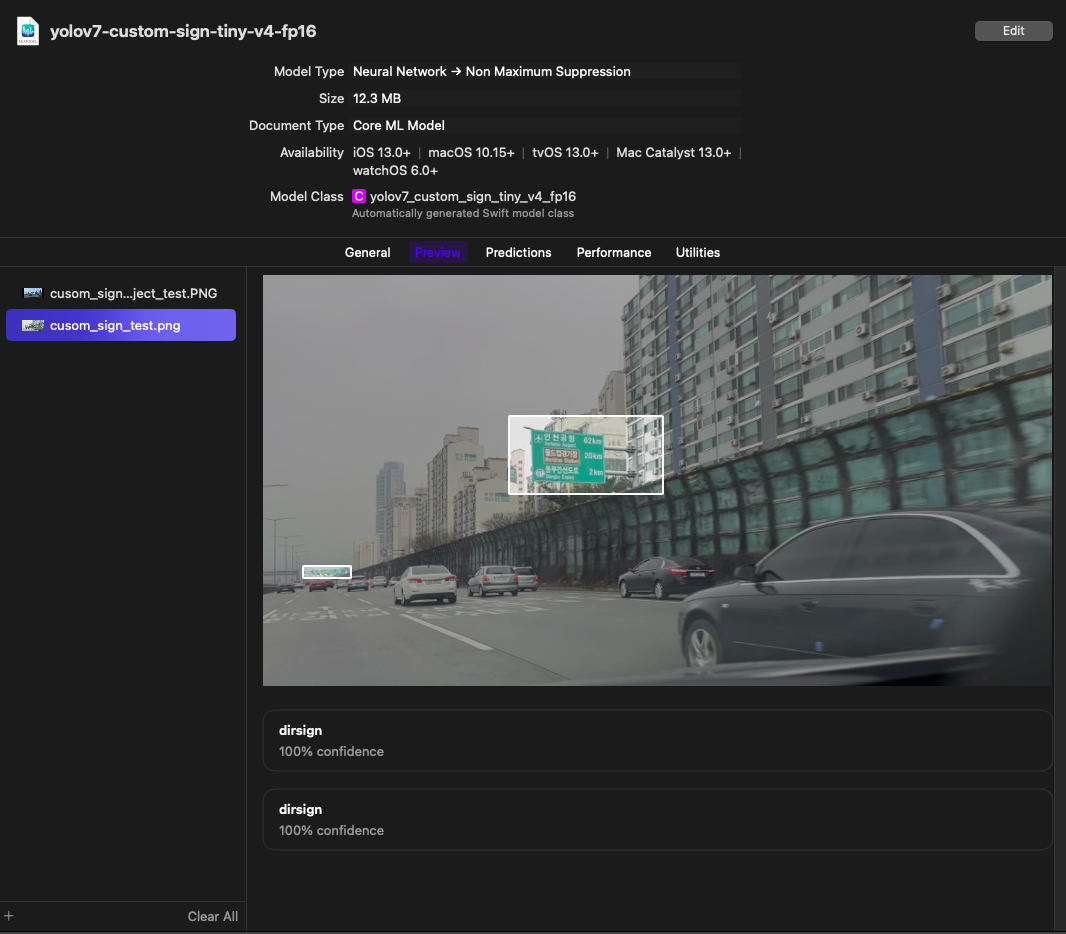The height and width of the screenshot is (934, 1066).
Task: Select the cusom_sign_test.png list row
Action: 121,325
